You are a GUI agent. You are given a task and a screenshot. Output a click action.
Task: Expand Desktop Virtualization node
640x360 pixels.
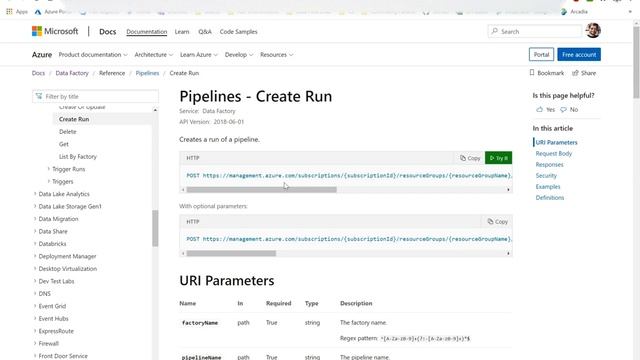pos(35,269)
